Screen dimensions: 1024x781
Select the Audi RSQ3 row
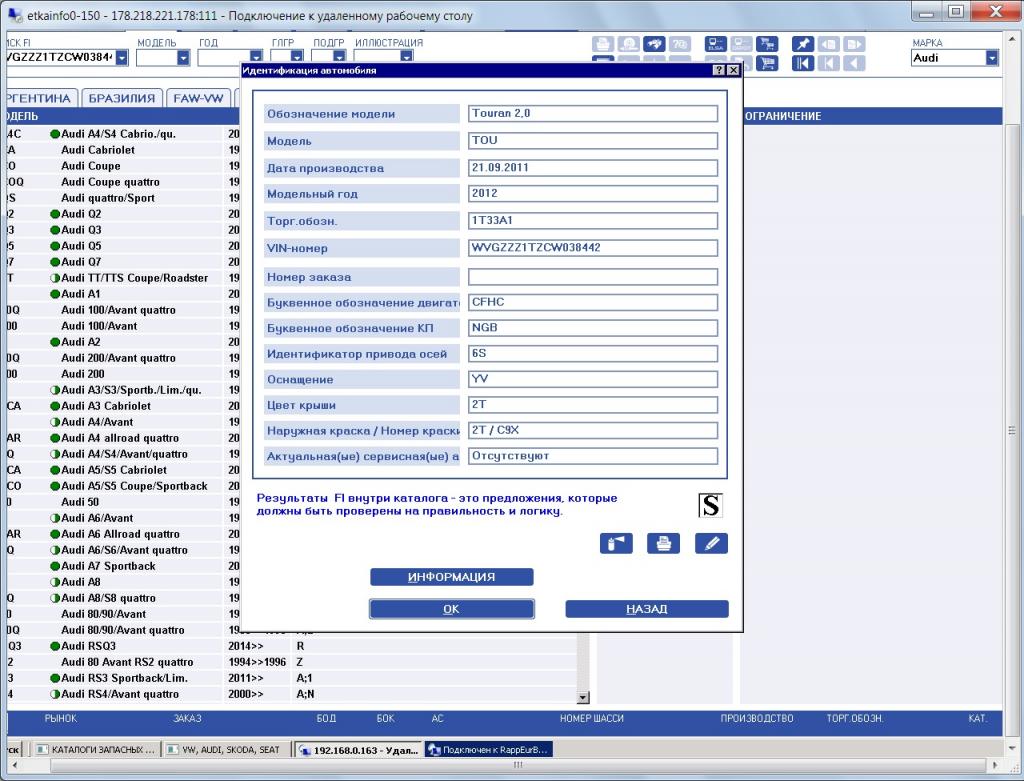point(291,646)
